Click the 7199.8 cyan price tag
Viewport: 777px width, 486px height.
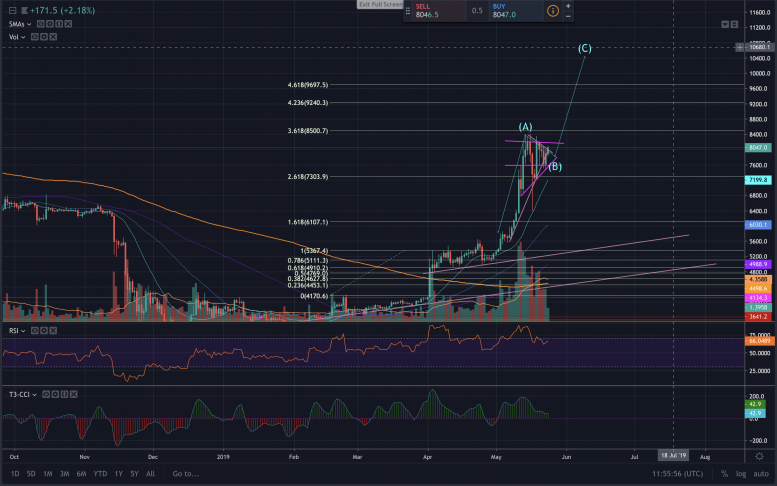[758, 180]
